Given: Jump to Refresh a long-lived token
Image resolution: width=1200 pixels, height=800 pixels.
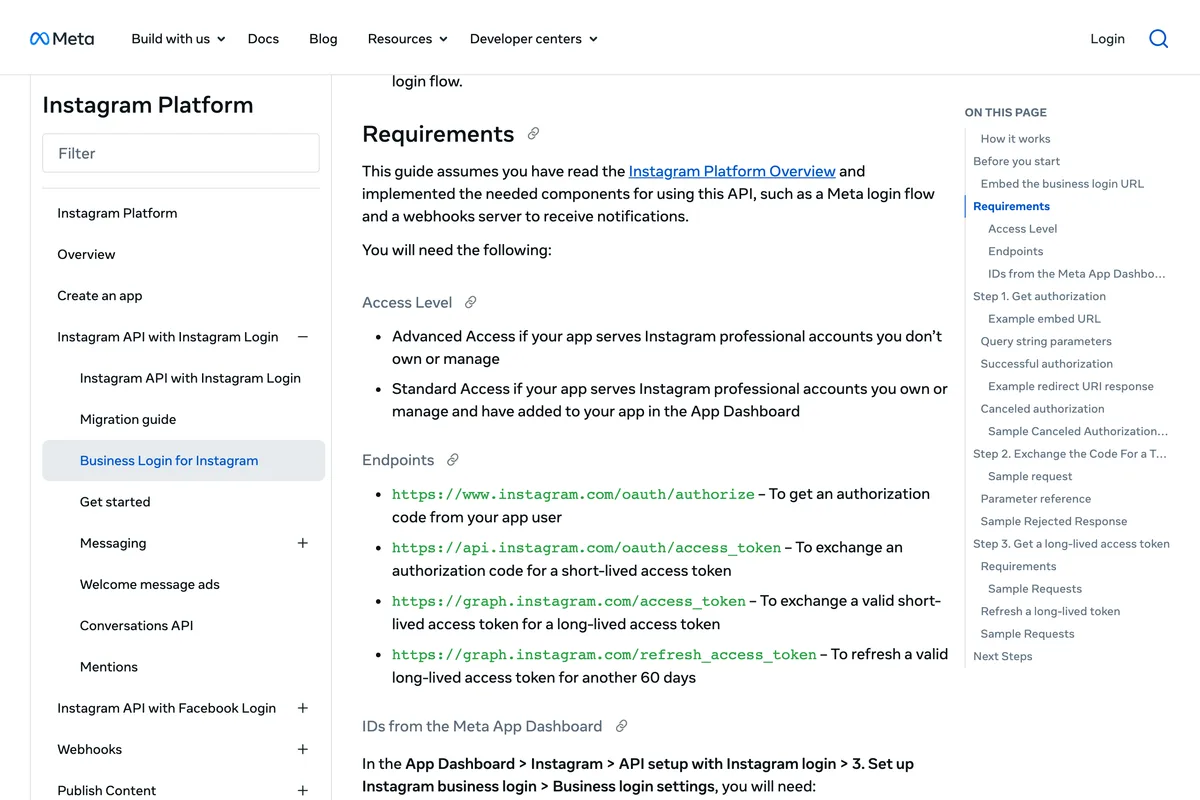Looking at the screenshot, I should (1050, 611).
